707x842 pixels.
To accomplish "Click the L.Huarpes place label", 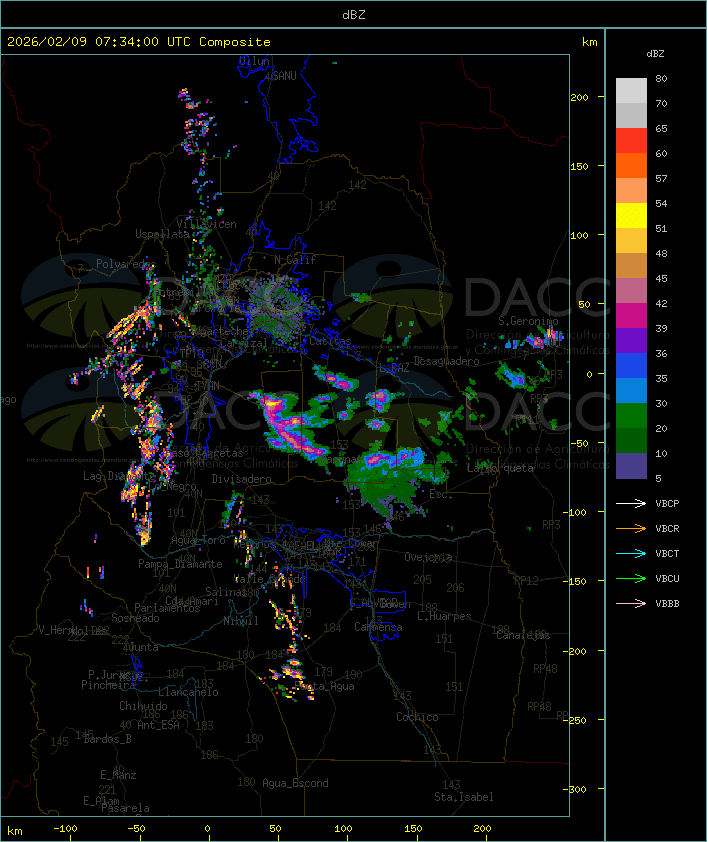I will 444,616.
